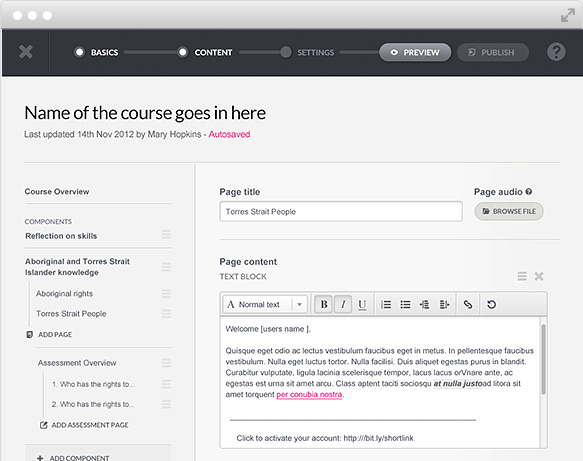Open Course Overview in the sidebar
This screenshot has width=583, height=461.
(57, 191)
